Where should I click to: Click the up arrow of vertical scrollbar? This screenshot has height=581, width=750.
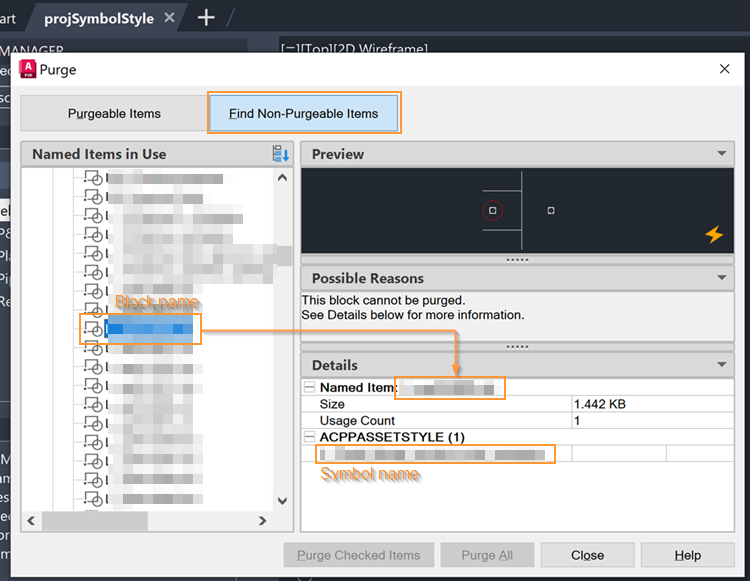pos(282,178)
